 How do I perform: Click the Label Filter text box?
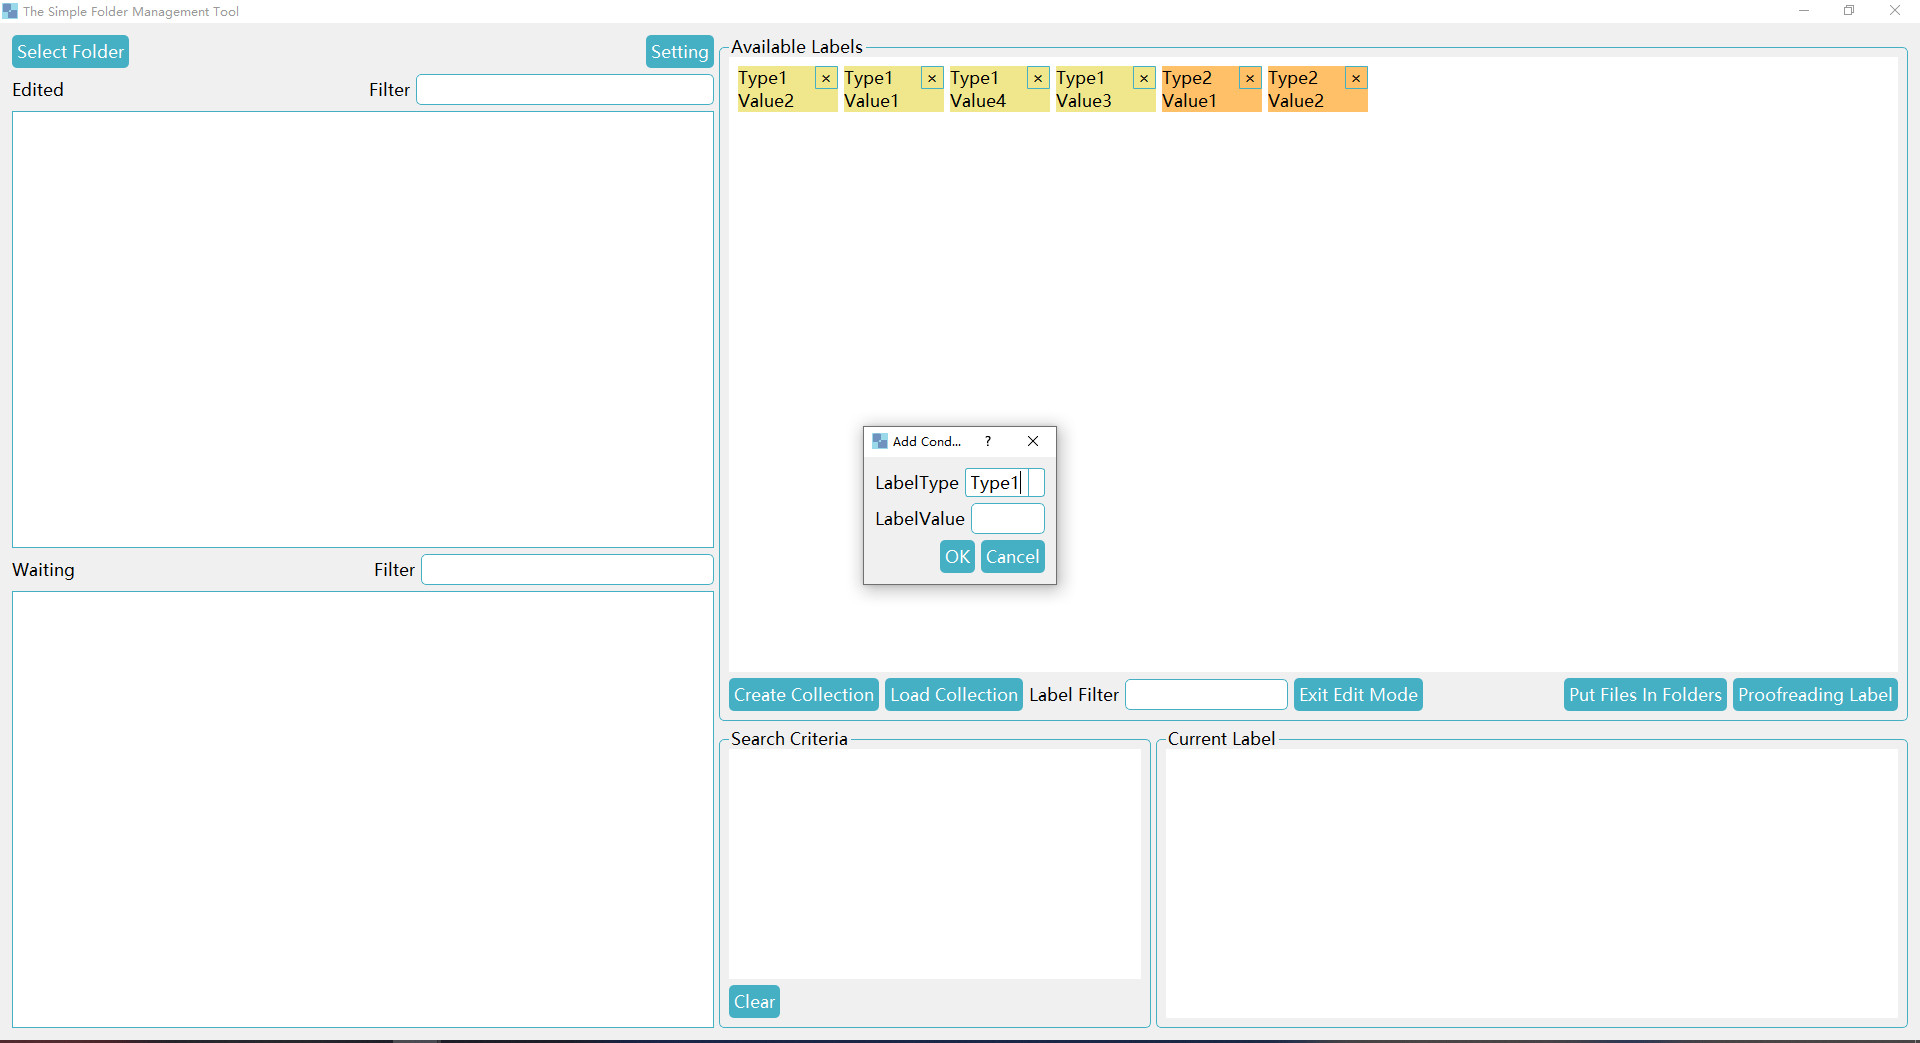point(1206,694)
